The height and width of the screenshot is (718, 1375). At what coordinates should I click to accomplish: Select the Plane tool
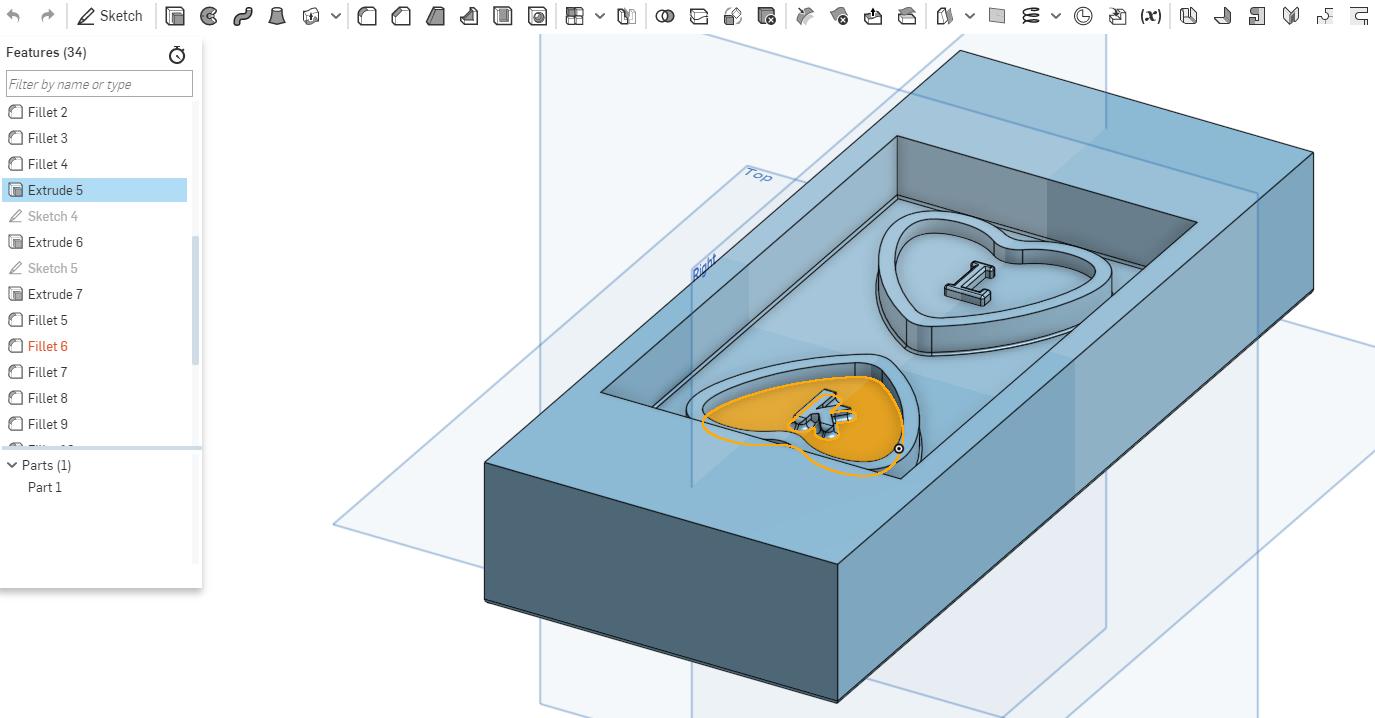(x=997, y=16)
